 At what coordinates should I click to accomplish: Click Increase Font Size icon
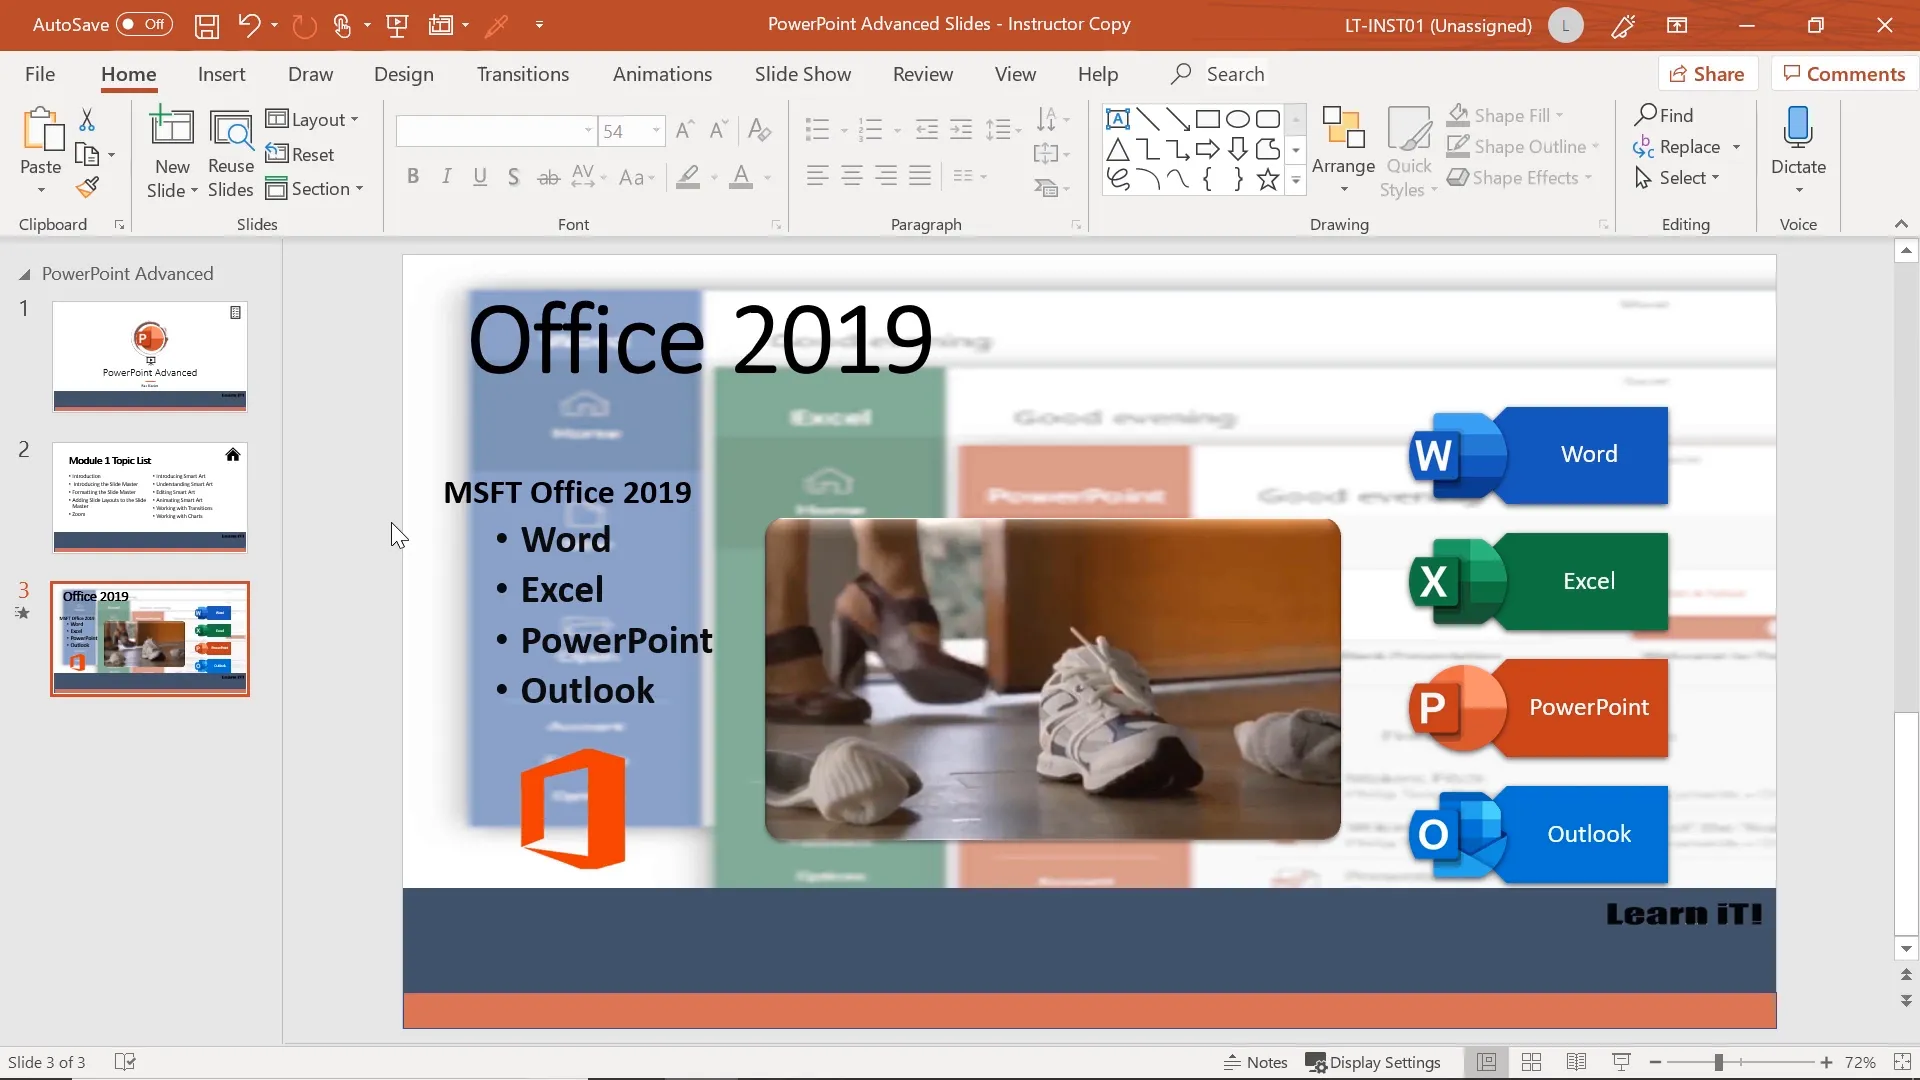point(685,130)
